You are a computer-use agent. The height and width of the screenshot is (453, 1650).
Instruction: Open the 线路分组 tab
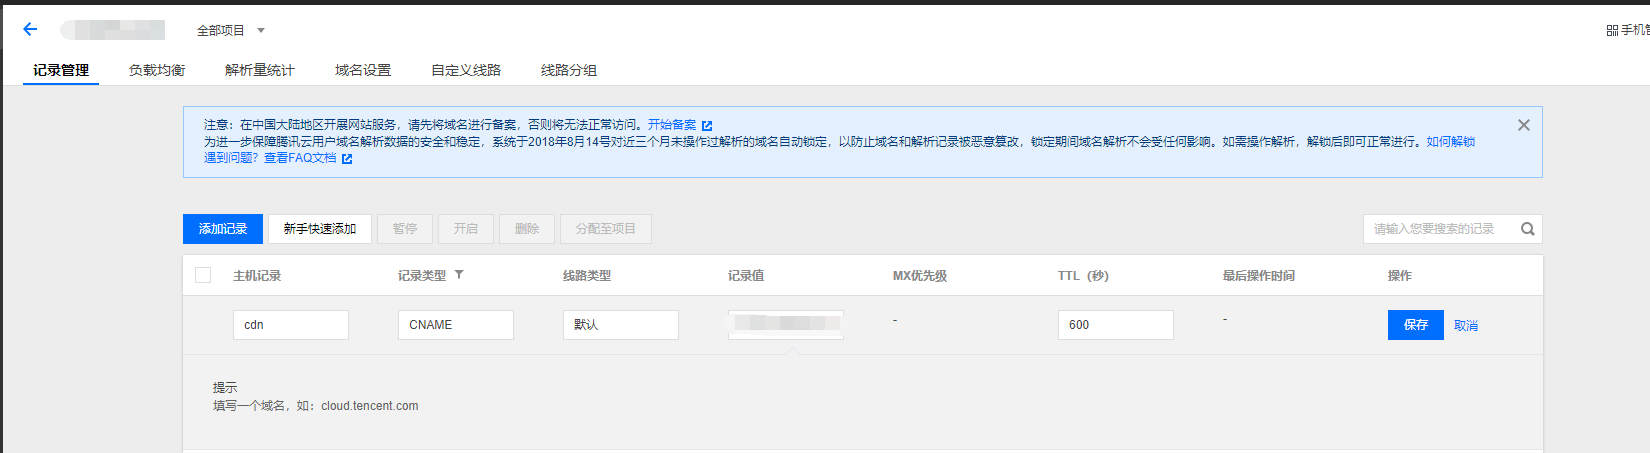click(x=569, y=70)
